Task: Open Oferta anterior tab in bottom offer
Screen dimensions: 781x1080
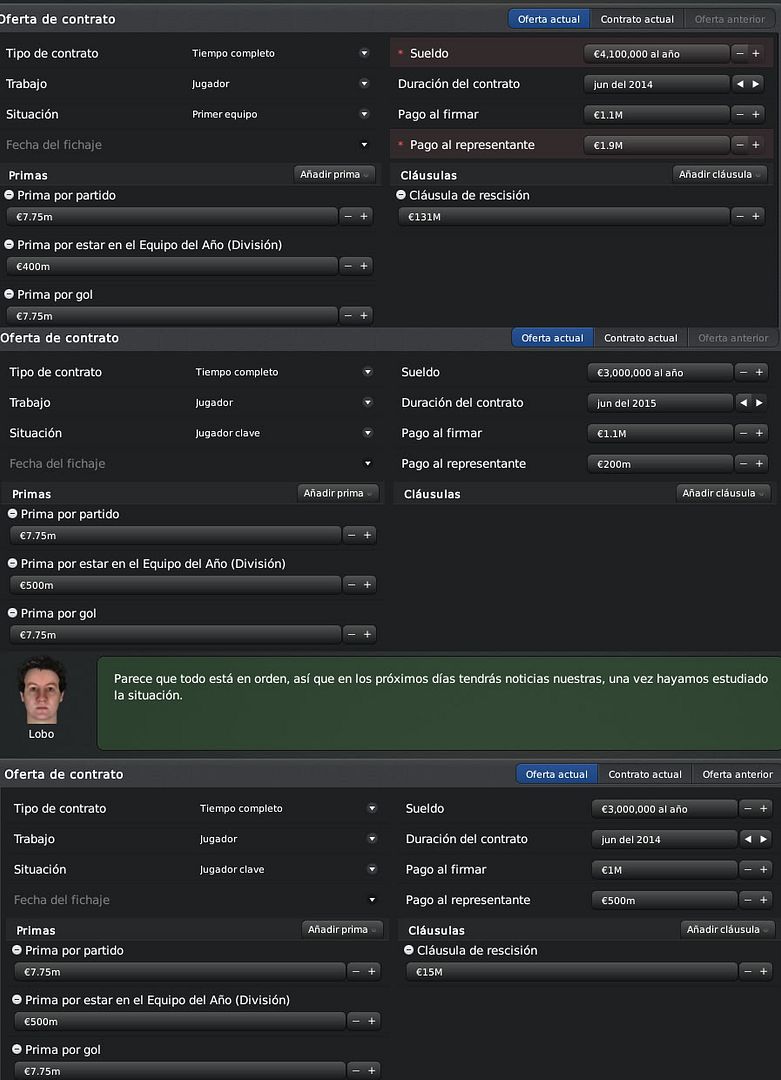Action: coord(737,774)
